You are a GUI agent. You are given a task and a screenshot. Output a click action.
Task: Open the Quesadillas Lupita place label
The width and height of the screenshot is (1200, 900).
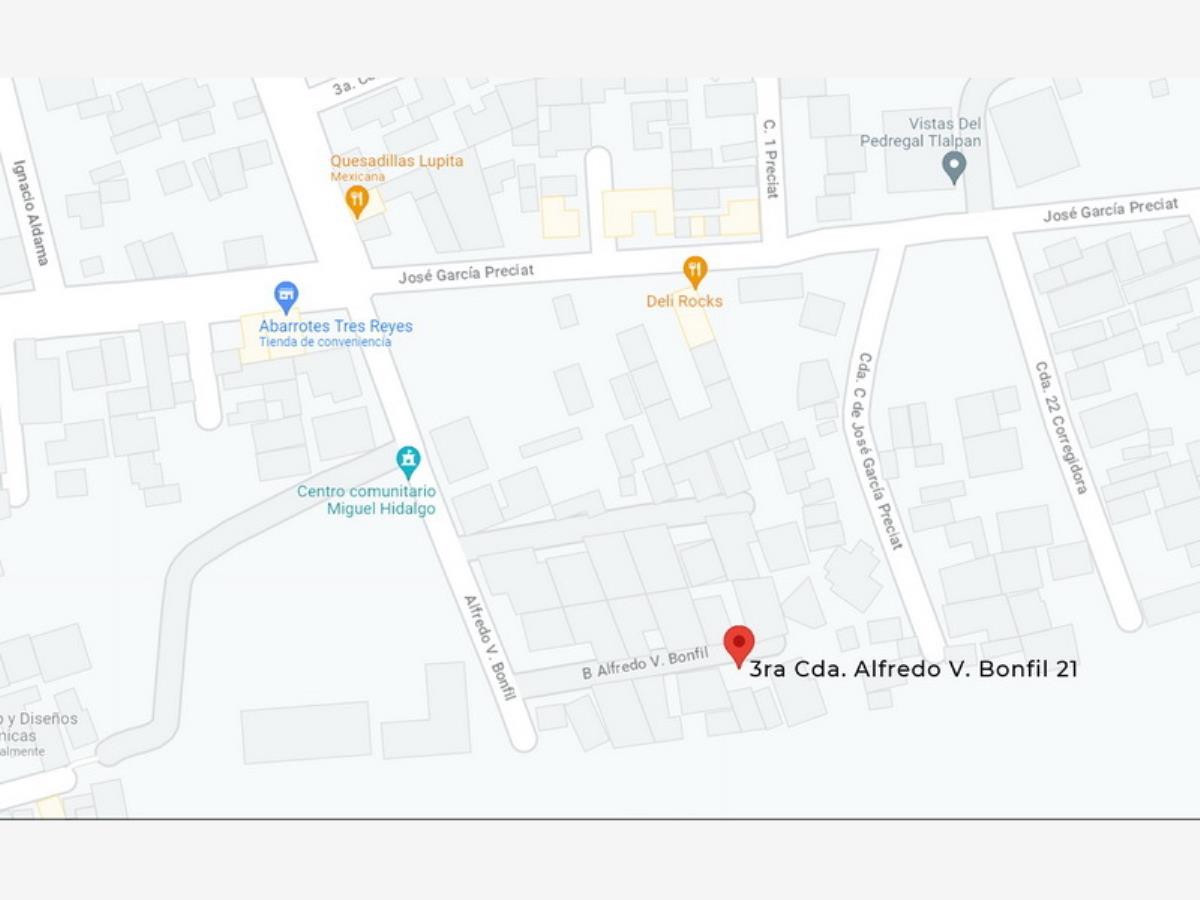(x=397, y=161)
